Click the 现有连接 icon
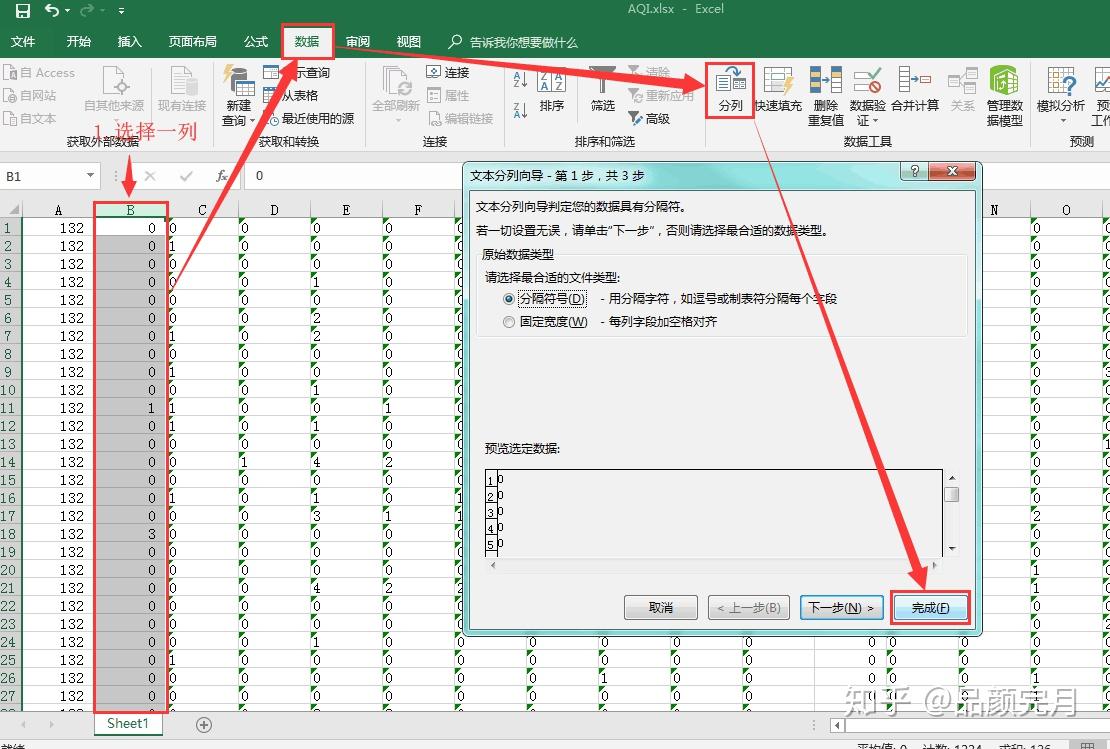Image resolution: width=1110 pixels, height=749 pixels. pyautogui.click(x=182, y=89)
